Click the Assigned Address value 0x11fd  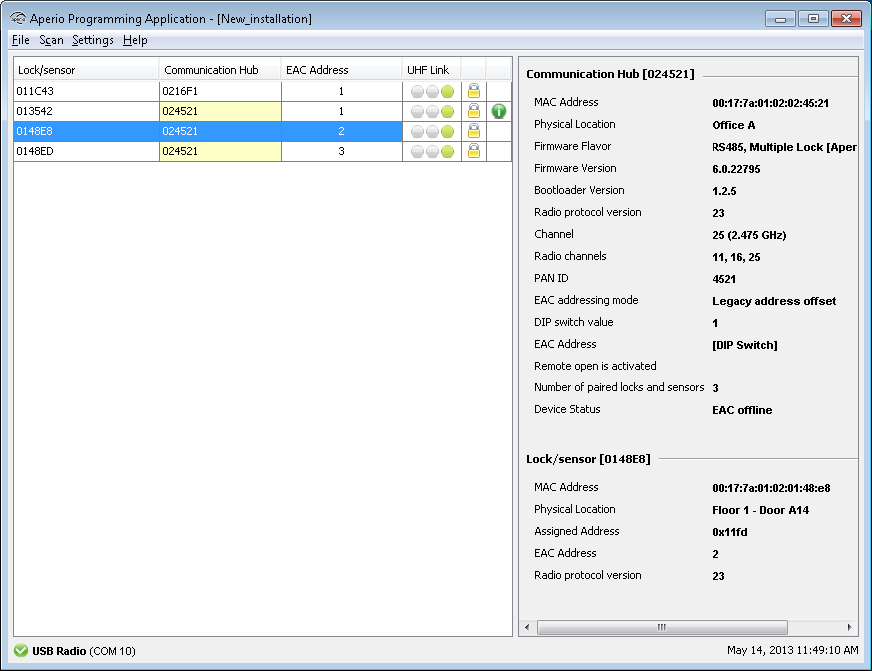[730, 532]
